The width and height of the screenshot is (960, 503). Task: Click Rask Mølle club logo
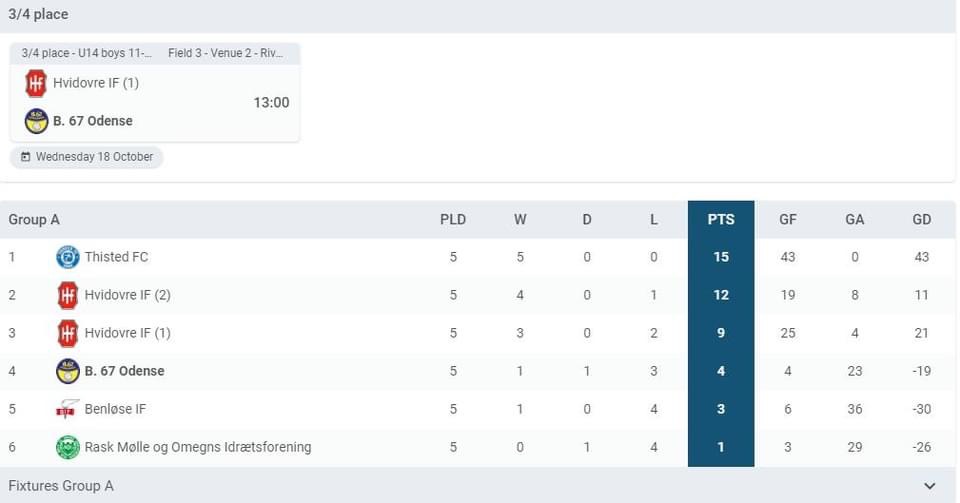(67, 447)
